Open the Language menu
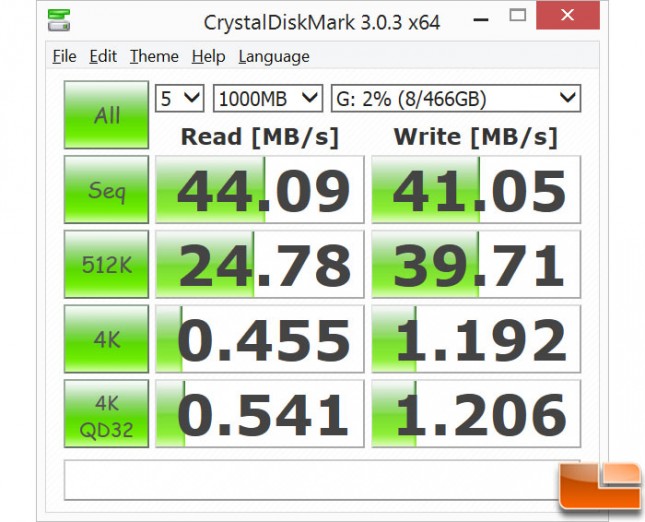This screenshot has width=645, height=522. [x=274, y=56]
